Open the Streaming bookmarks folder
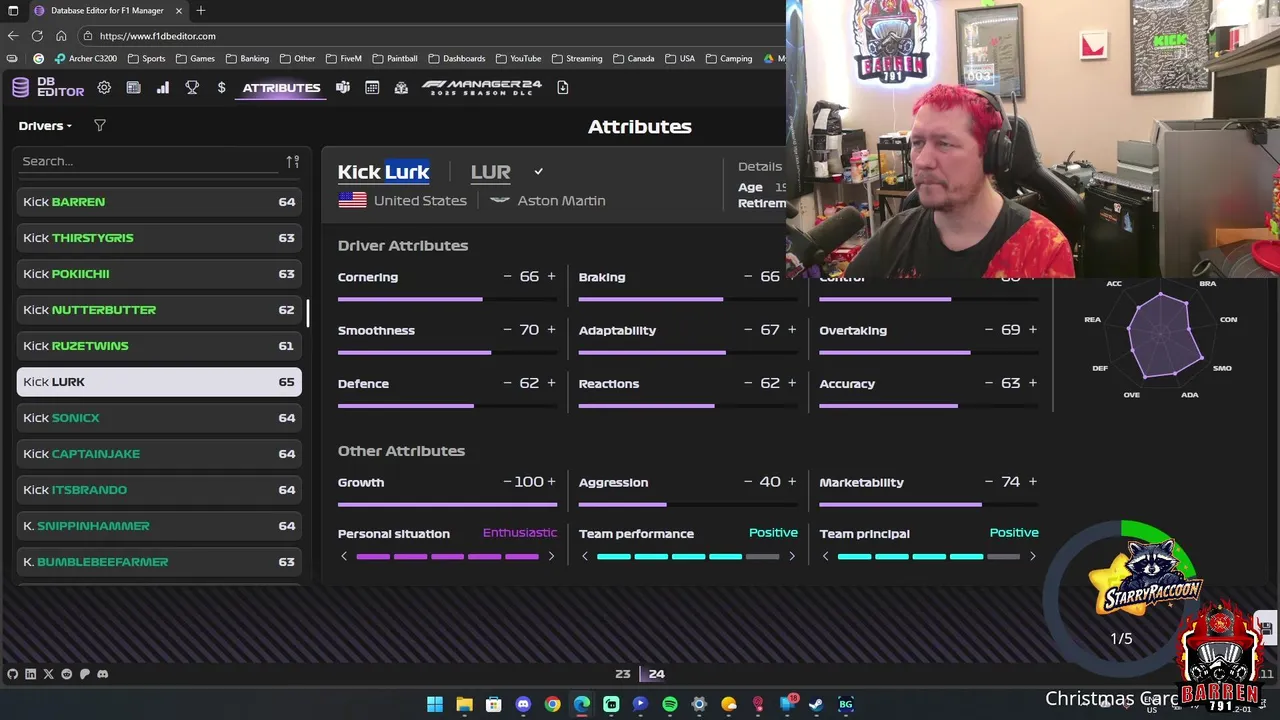 coord(577,58)
